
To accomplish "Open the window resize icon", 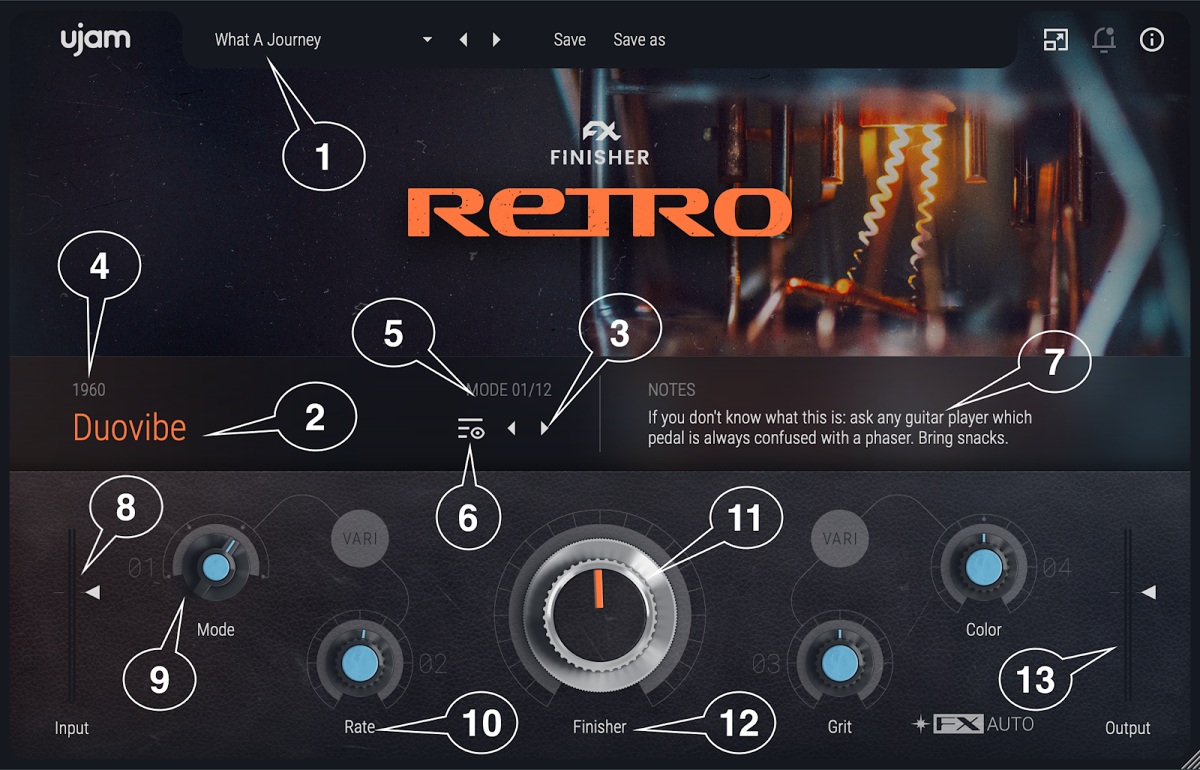I will (1057, 40).
